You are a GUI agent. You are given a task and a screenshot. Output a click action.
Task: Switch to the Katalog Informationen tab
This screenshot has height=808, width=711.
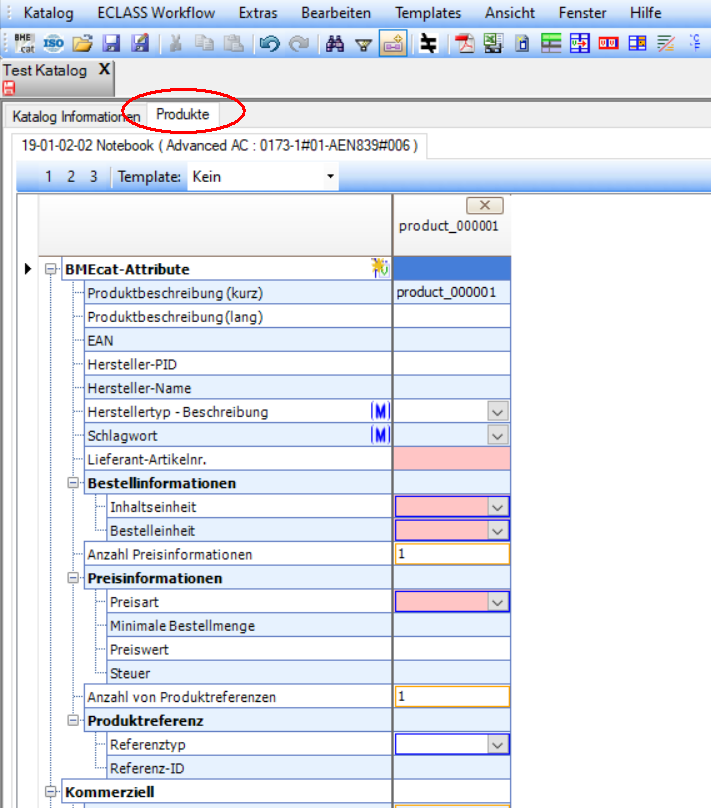[x=74, y=116]
